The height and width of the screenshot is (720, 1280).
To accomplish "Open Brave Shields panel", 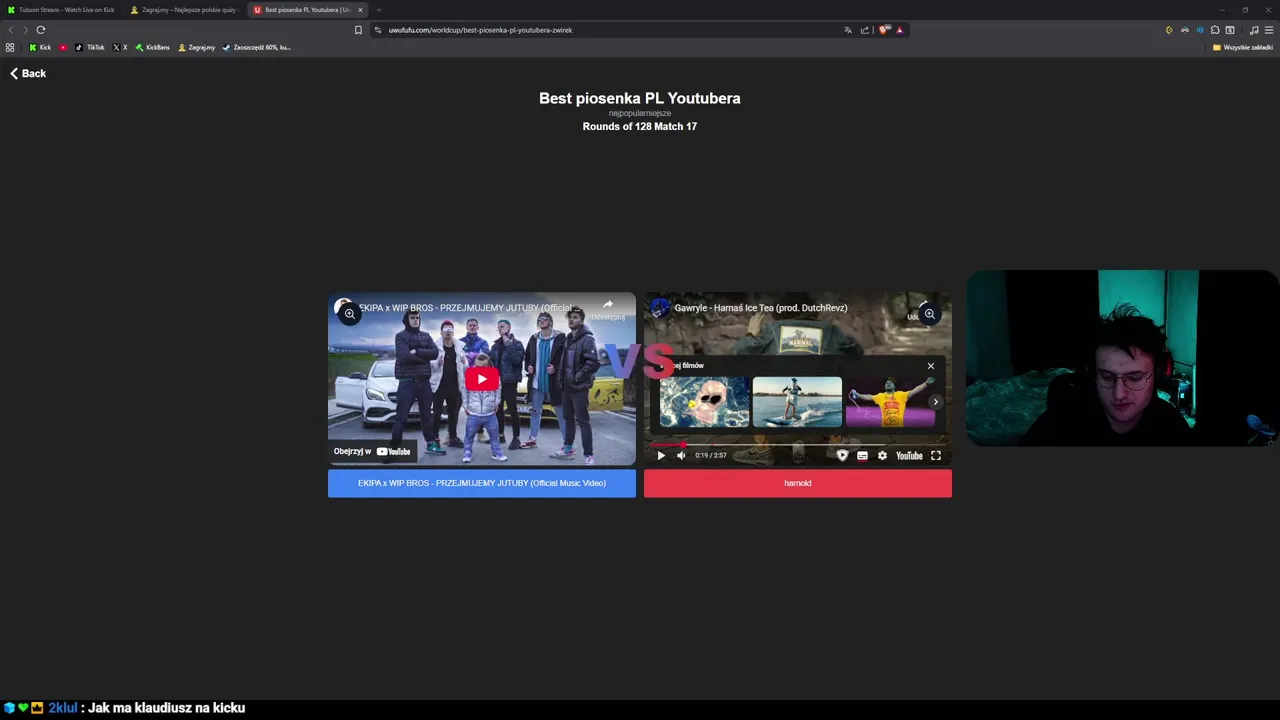I will click(x=884, y=30).
